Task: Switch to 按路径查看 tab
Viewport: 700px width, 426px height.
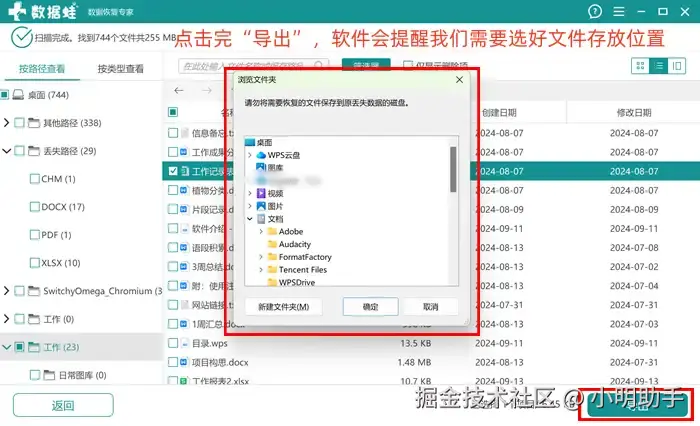Action: point(42,69)
